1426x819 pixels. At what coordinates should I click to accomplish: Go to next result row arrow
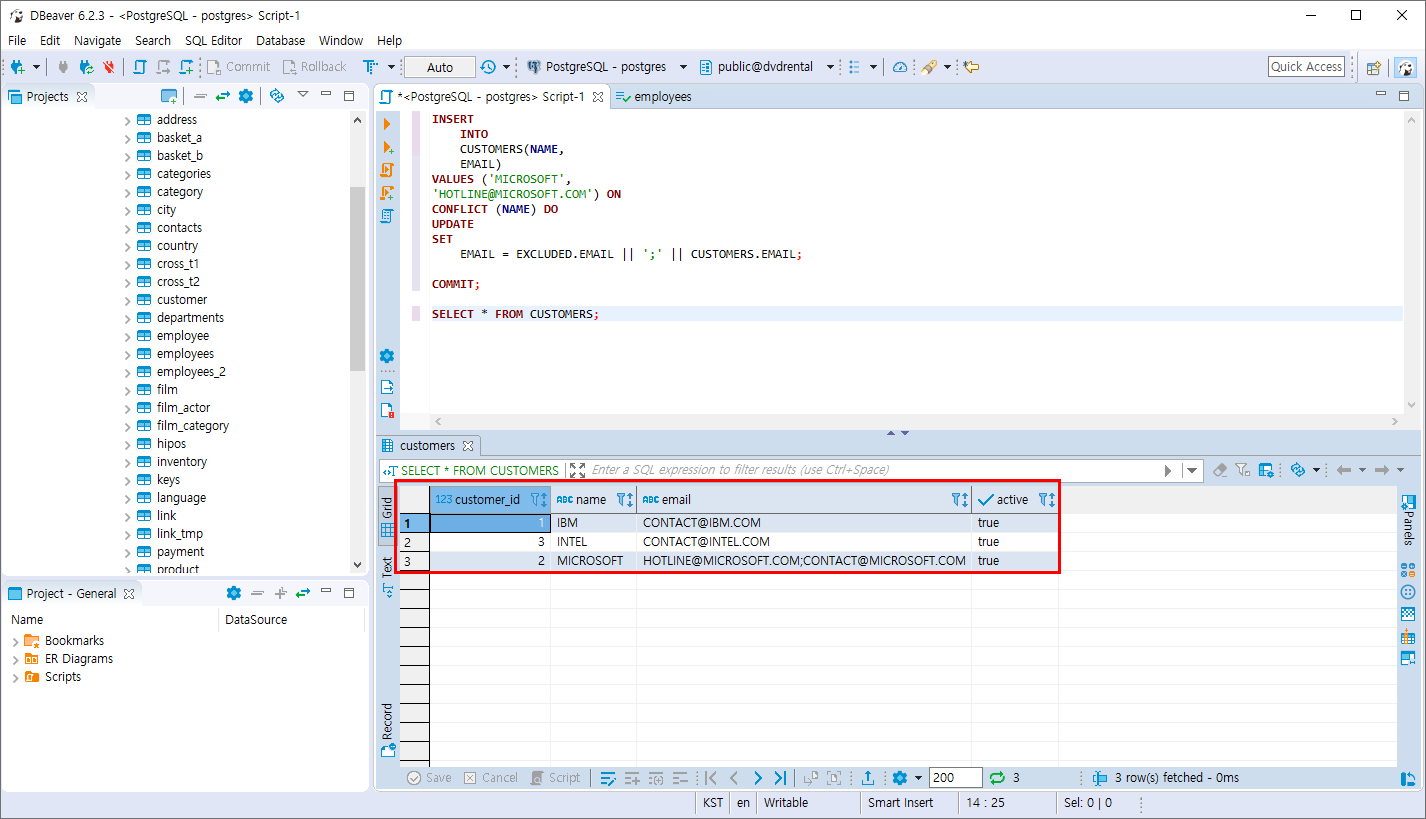click(x=757, y=778)
